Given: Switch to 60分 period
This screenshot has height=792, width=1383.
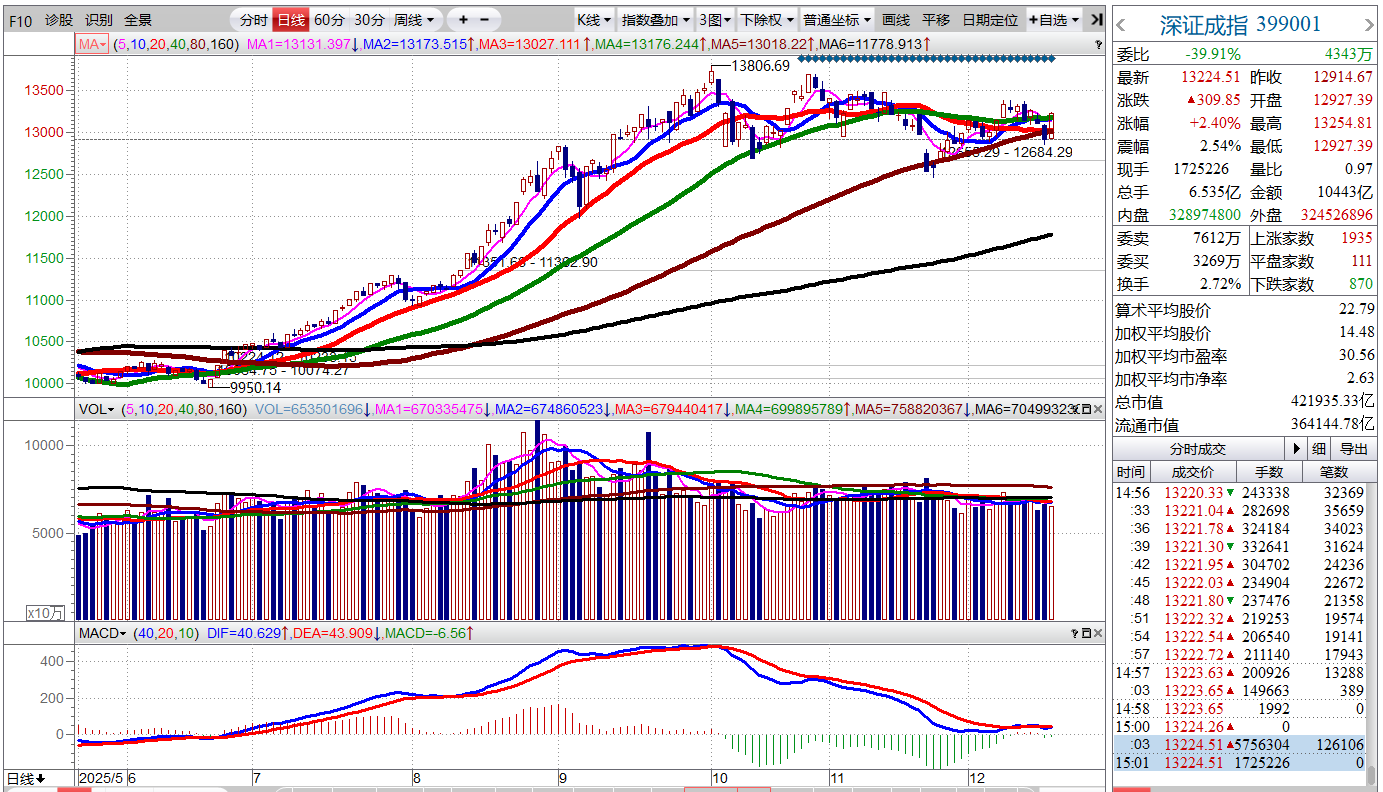Looking at the screenshot, I should tap(329, 20).
